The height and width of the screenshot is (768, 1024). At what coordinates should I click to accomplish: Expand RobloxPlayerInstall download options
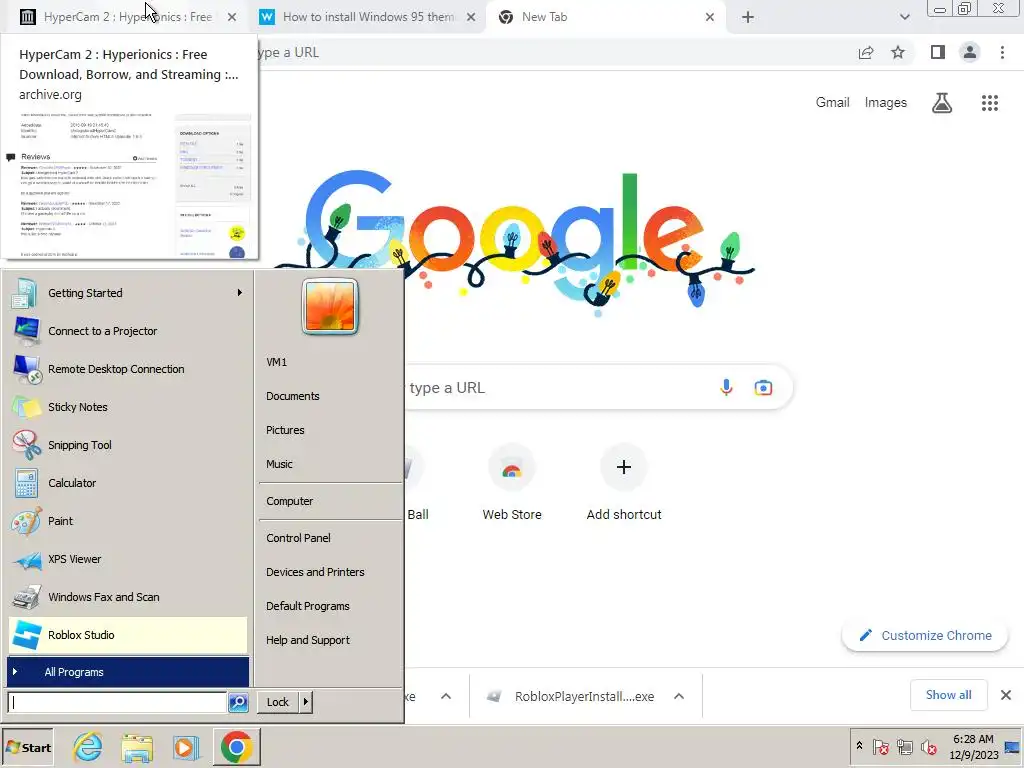(x=679, y=696)
